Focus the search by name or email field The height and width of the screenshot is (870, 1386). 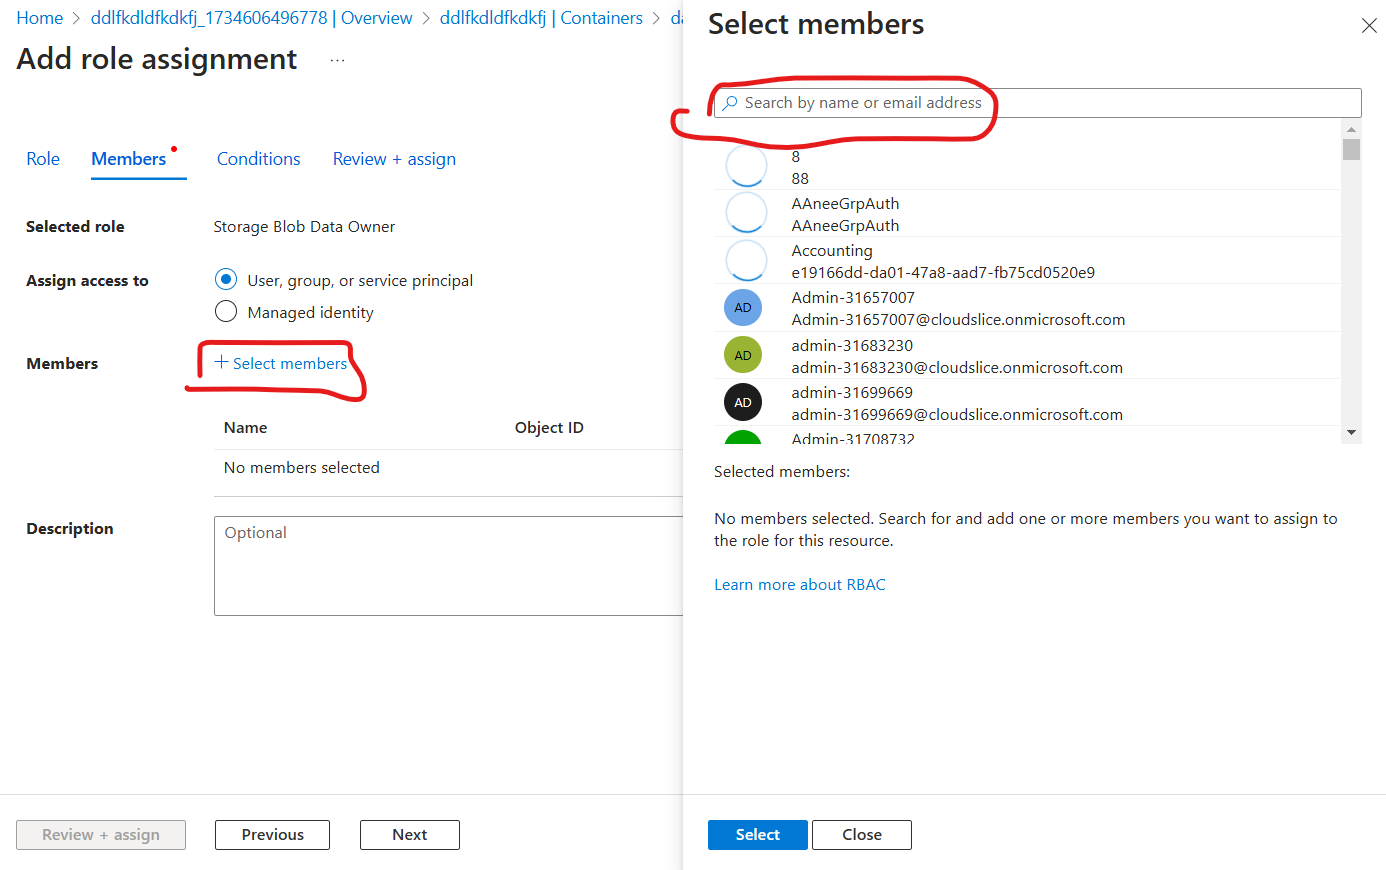point(1040,103)
